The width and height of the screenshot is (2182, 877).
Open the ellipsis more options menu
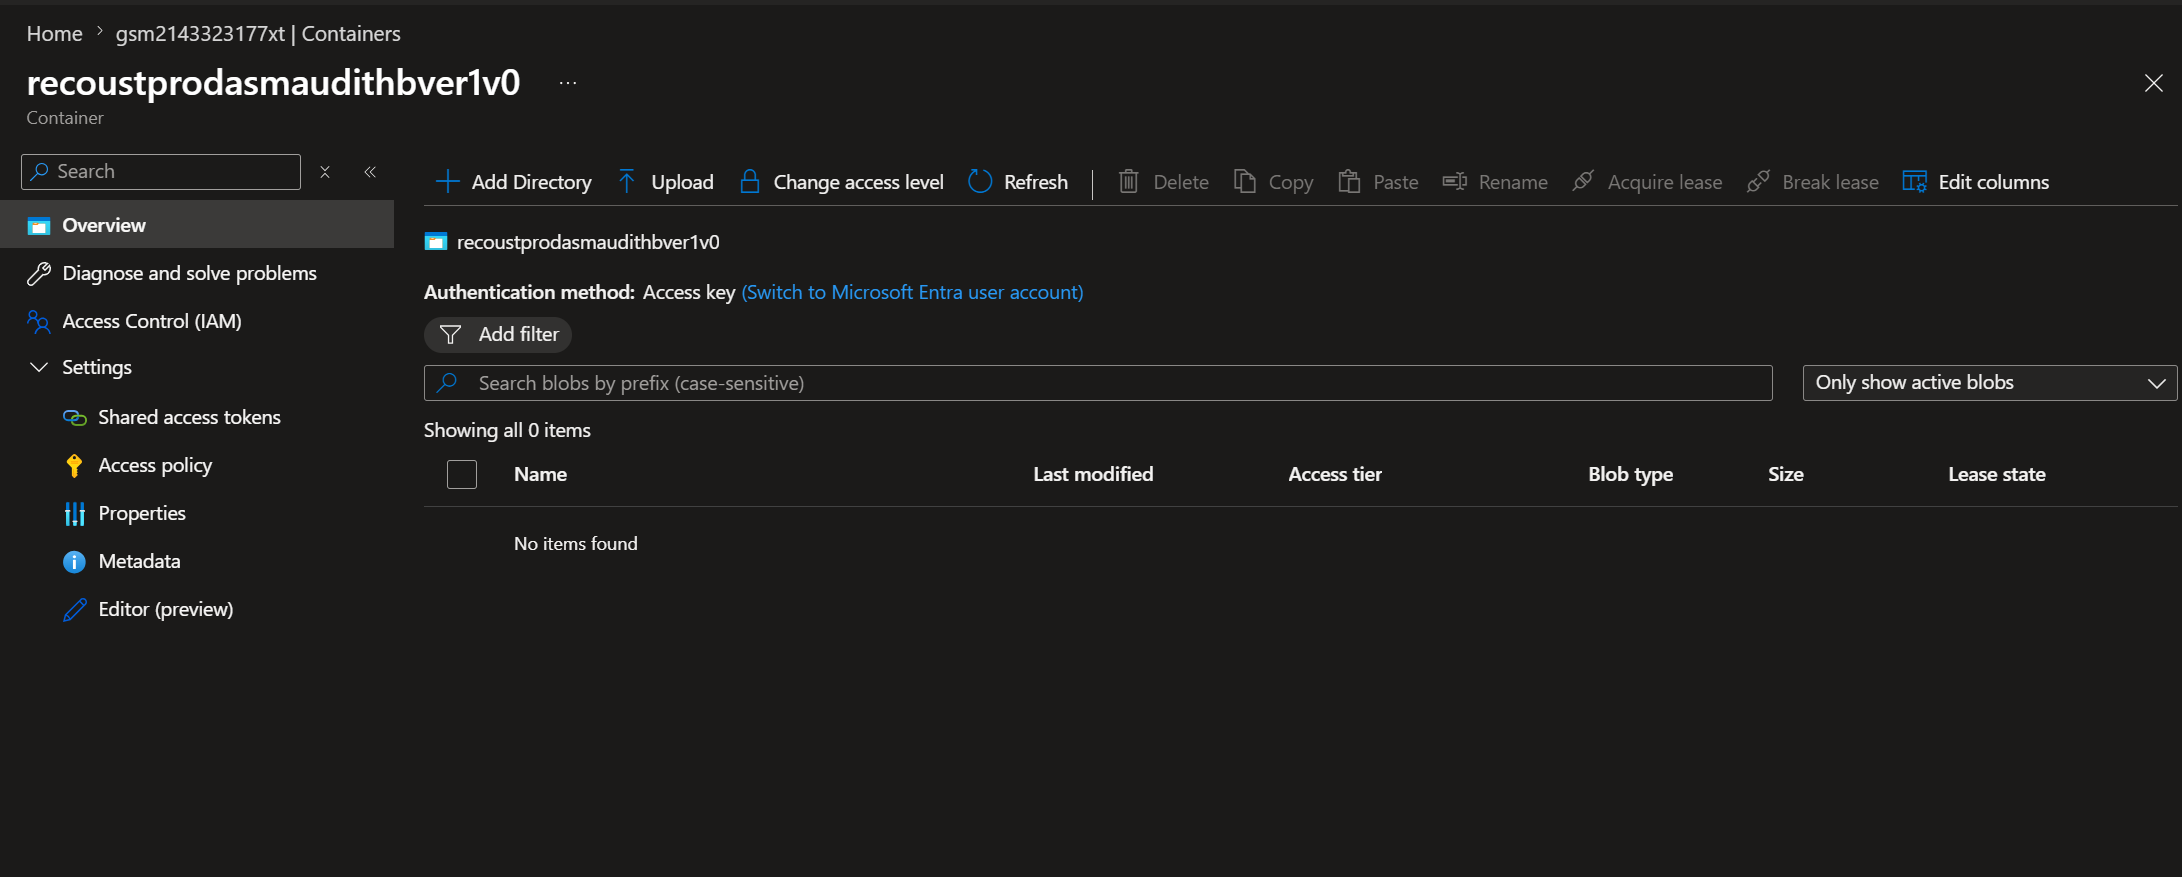coord(568,83)
